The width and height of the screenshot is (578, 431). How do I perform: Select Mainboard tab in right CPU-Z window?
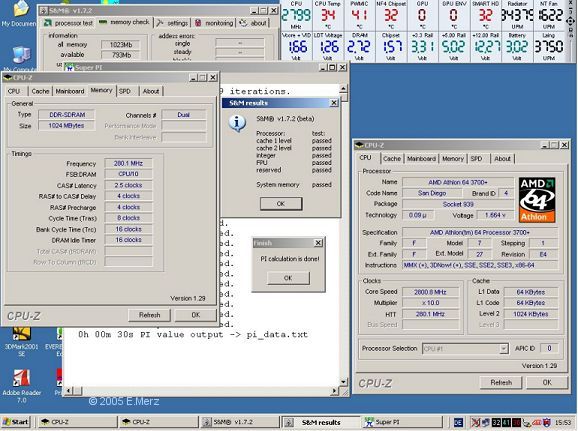click(x=421, y=159)
